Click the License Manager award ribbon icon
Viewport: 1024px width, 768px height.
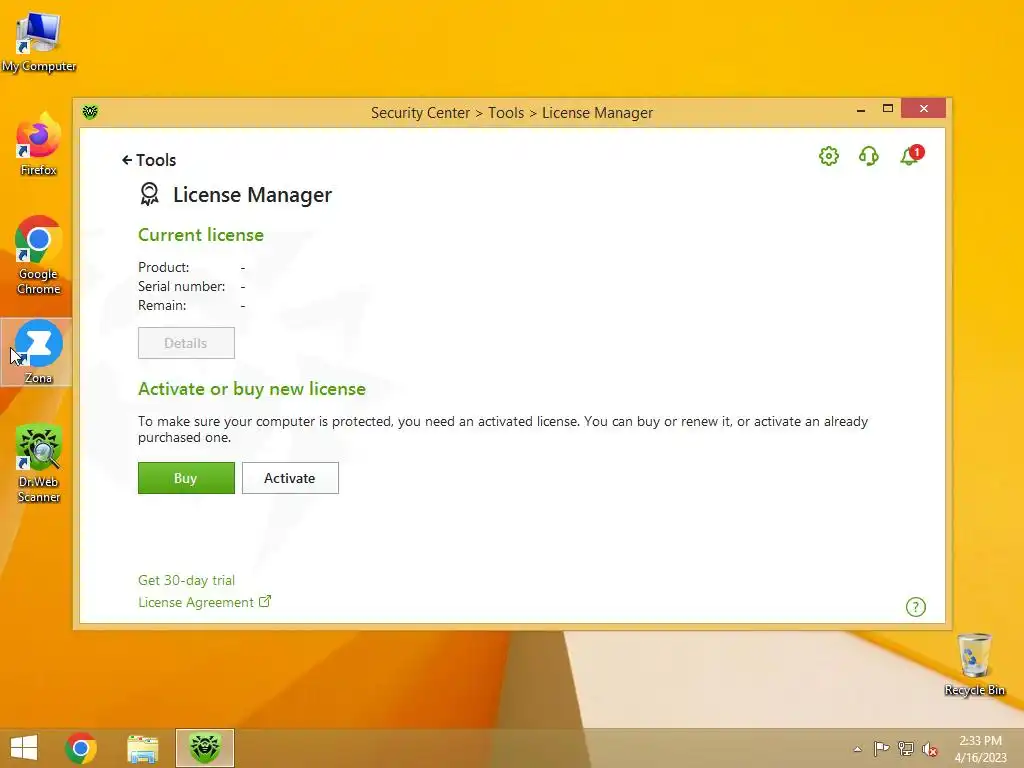tap(150, 194)
